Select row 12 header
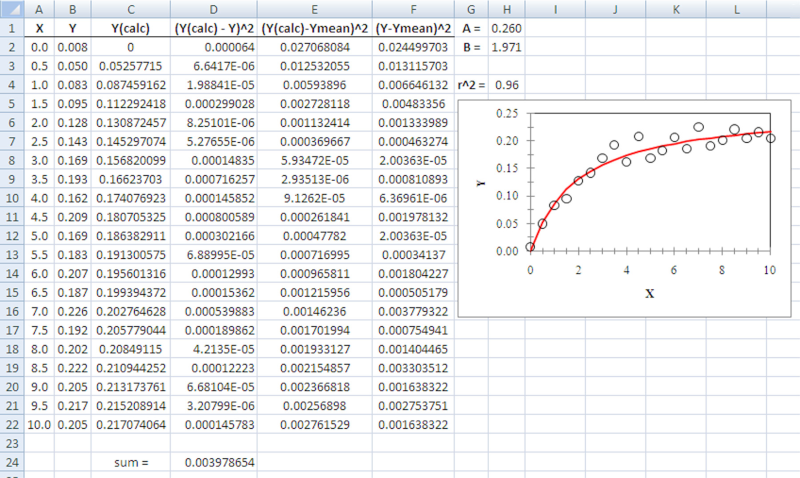This screenshot has width=800, height=478. [x=12, y=236]
